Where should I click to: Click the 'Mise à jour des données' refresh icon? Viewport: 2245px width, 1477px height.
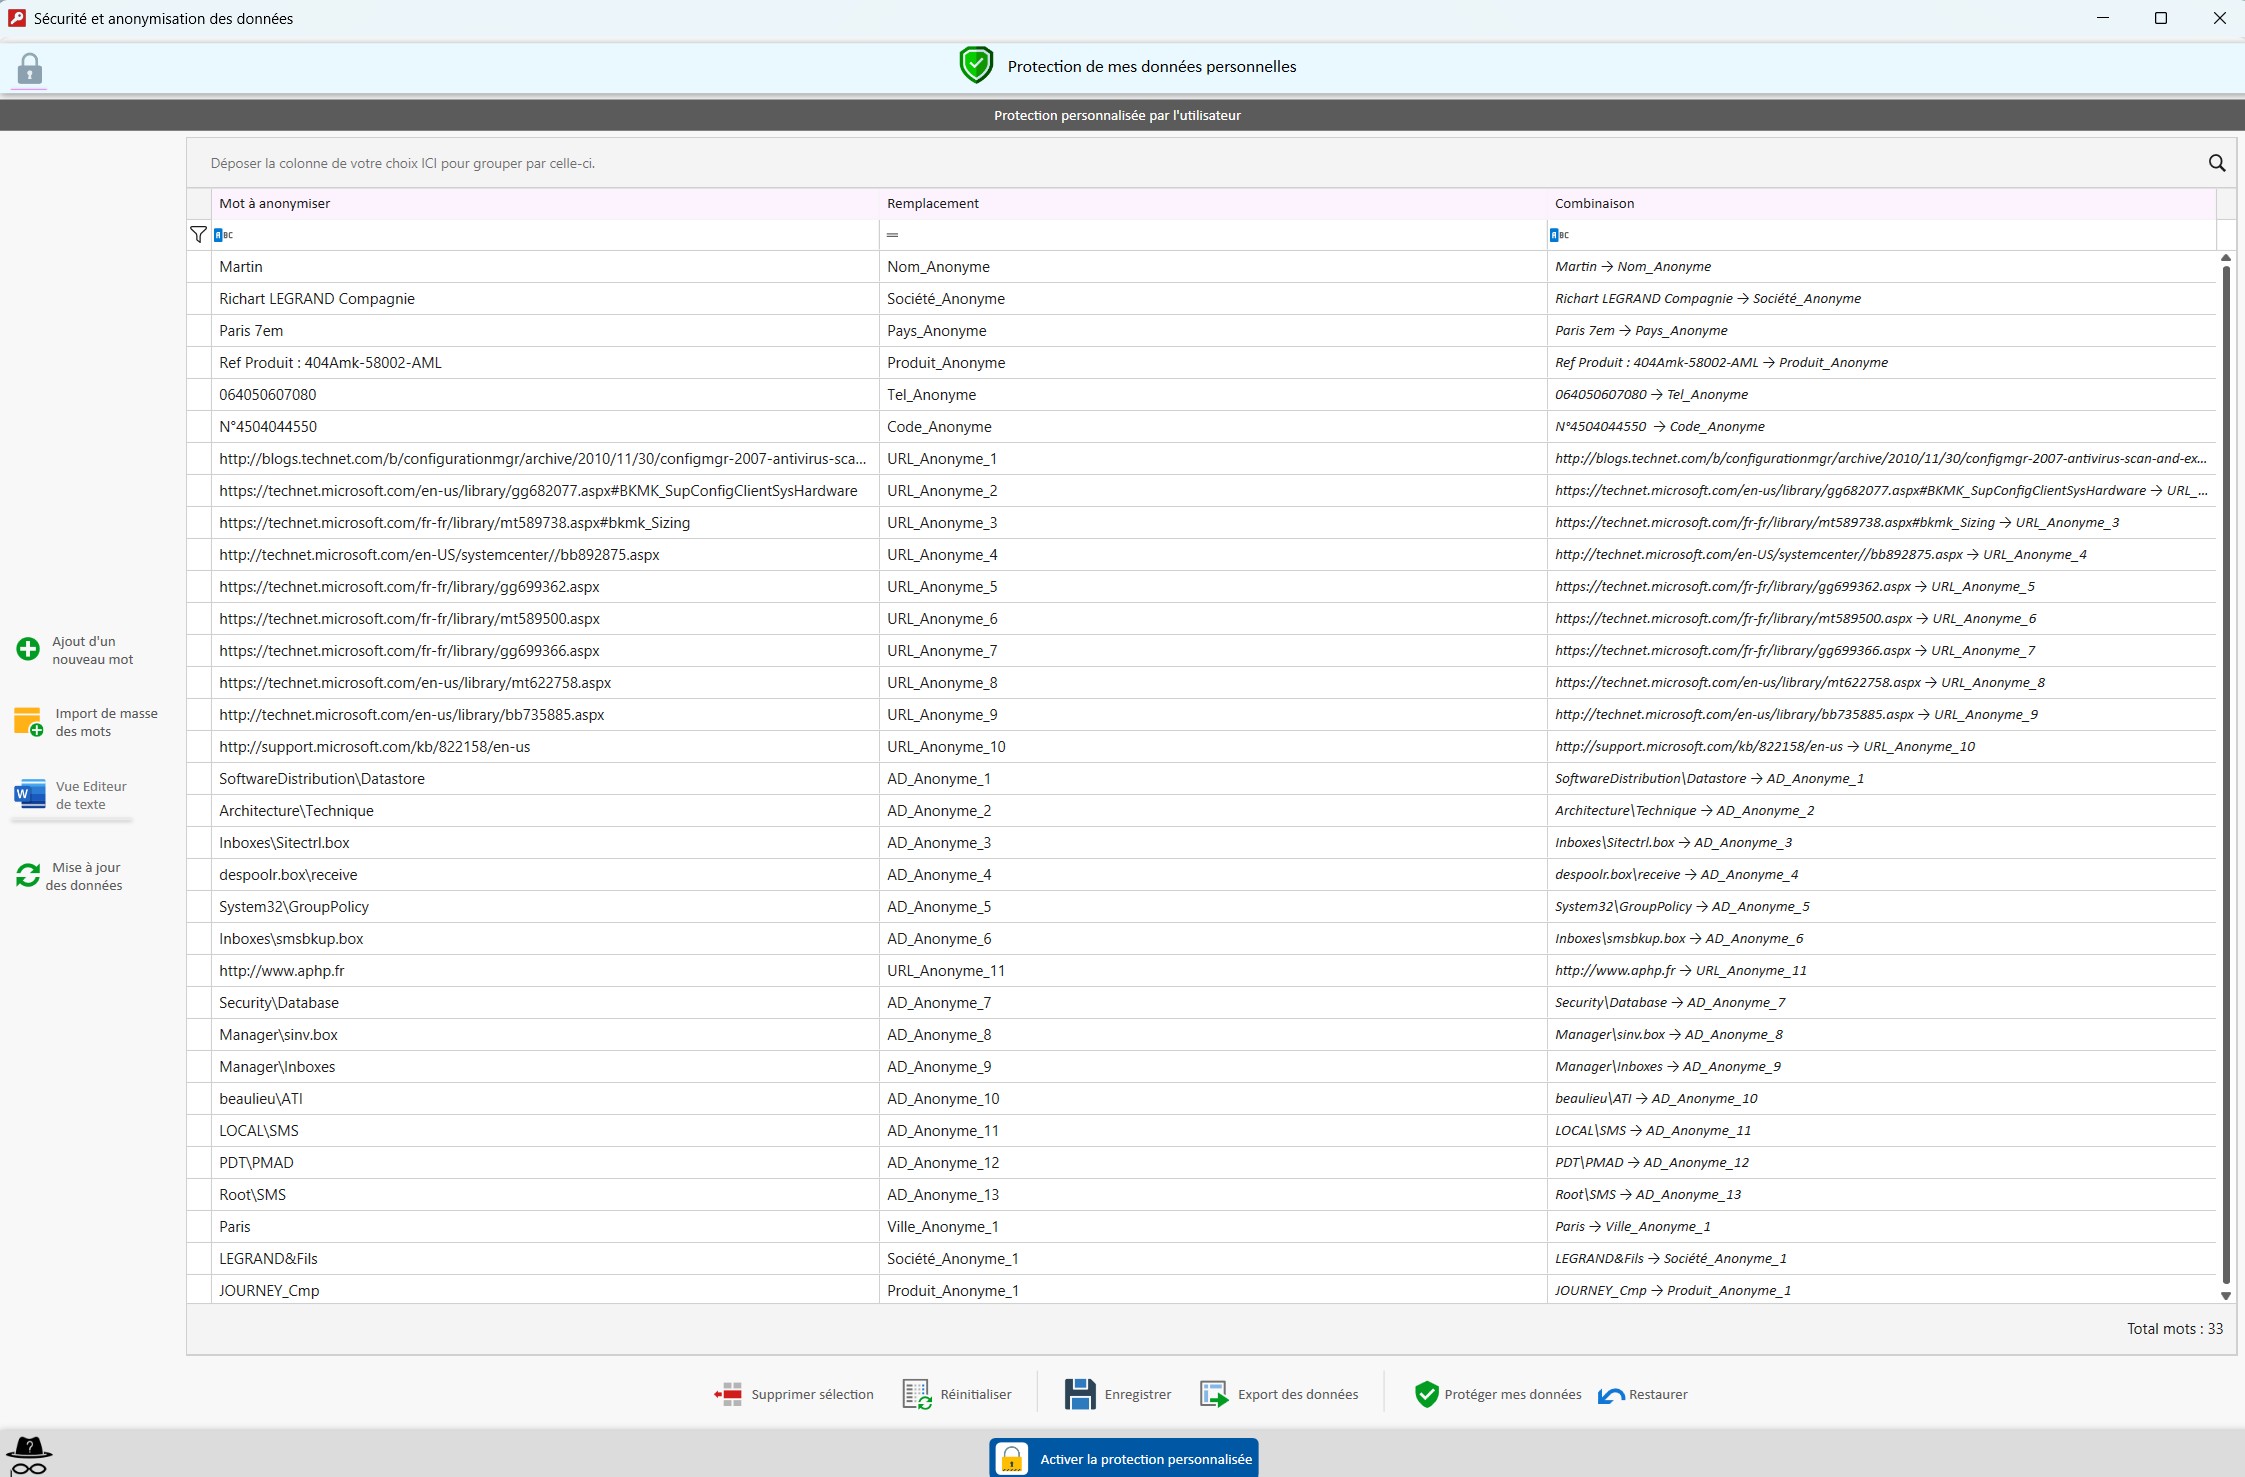(28, 876)
